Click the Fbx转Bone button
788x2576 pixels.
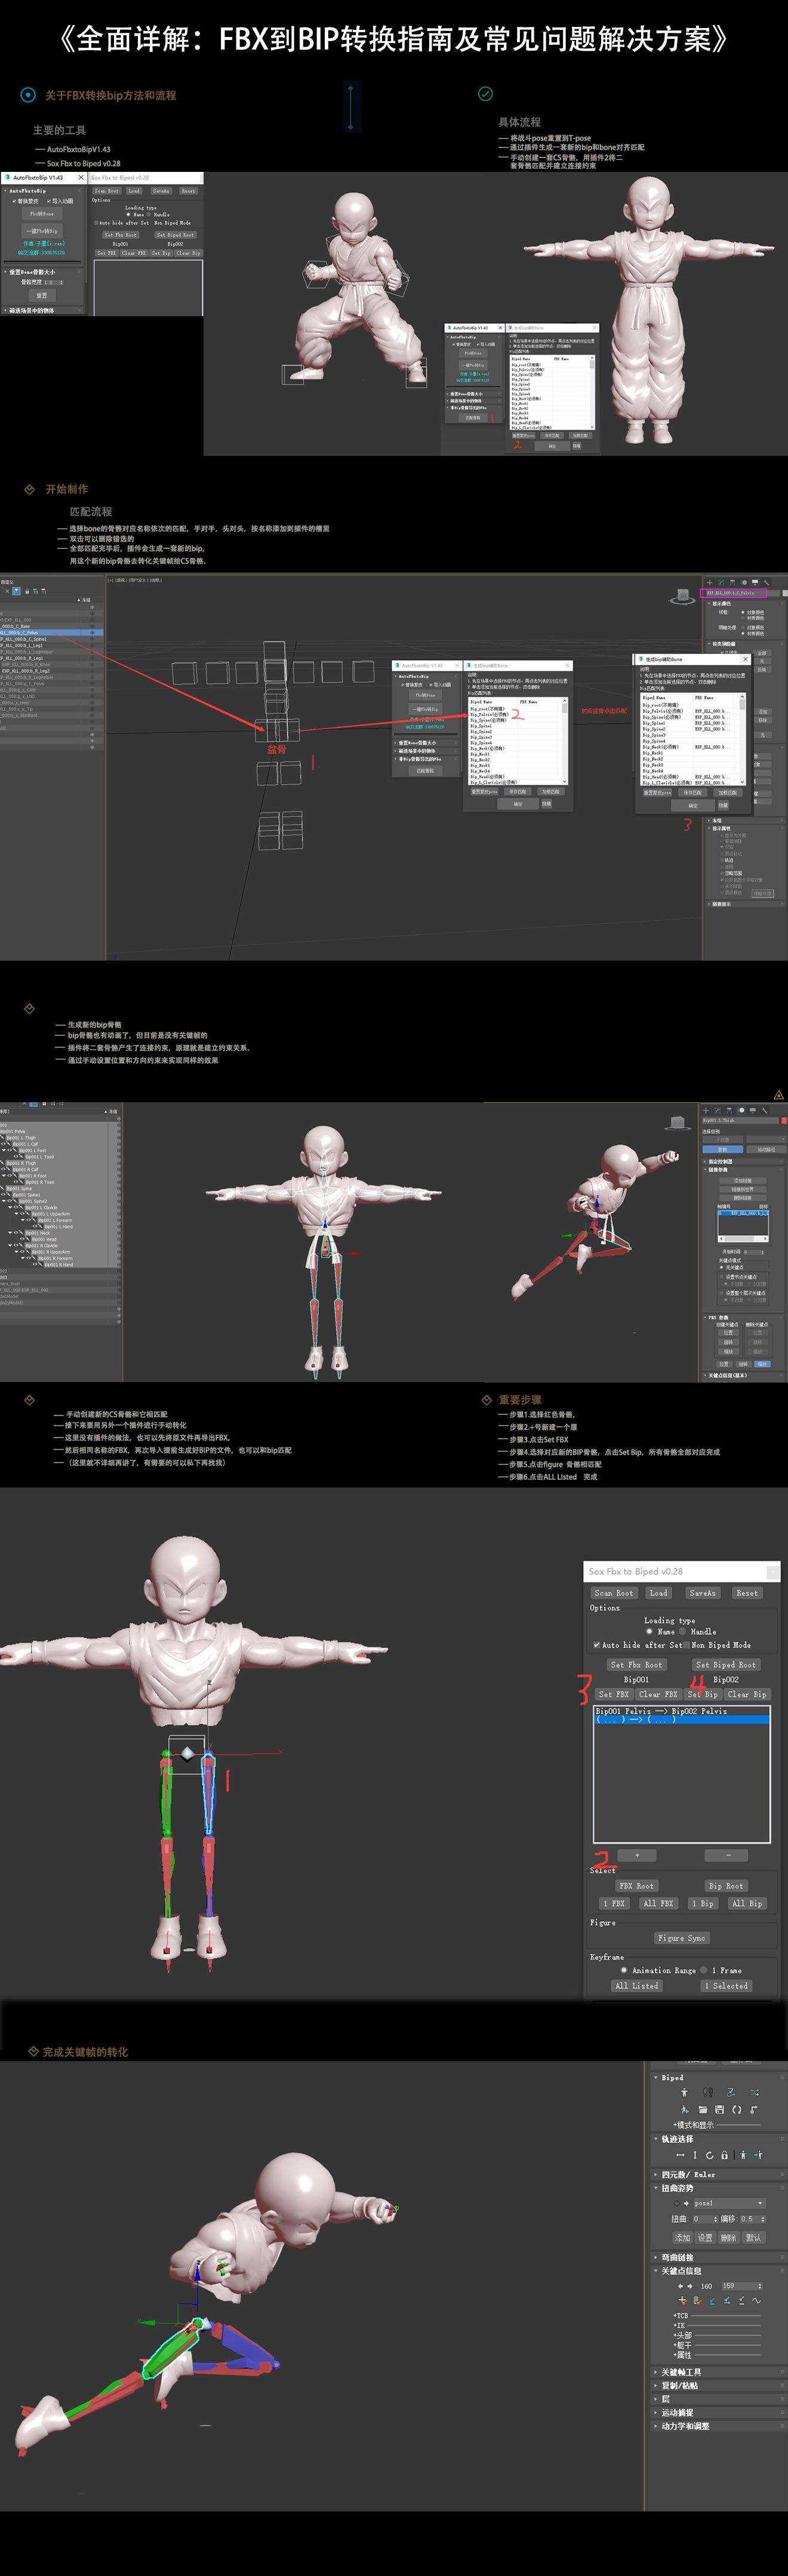tap(42, 214)
